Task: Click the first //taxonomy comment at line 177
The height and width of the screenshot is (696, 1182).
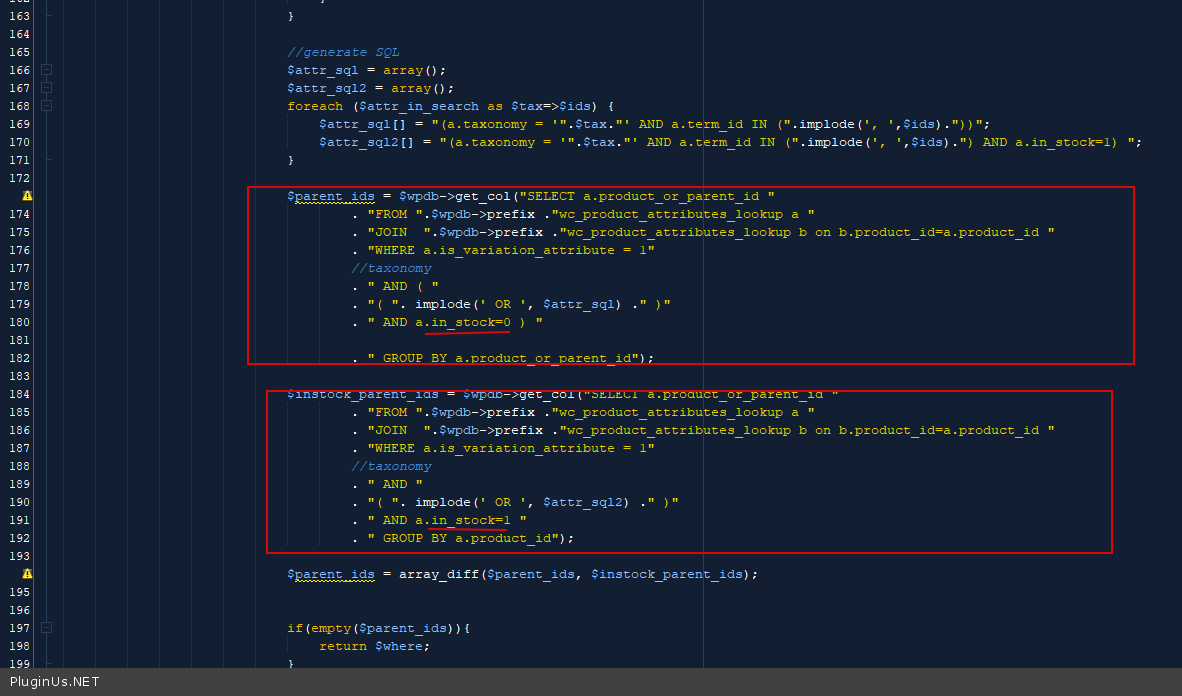Action: 391,268
